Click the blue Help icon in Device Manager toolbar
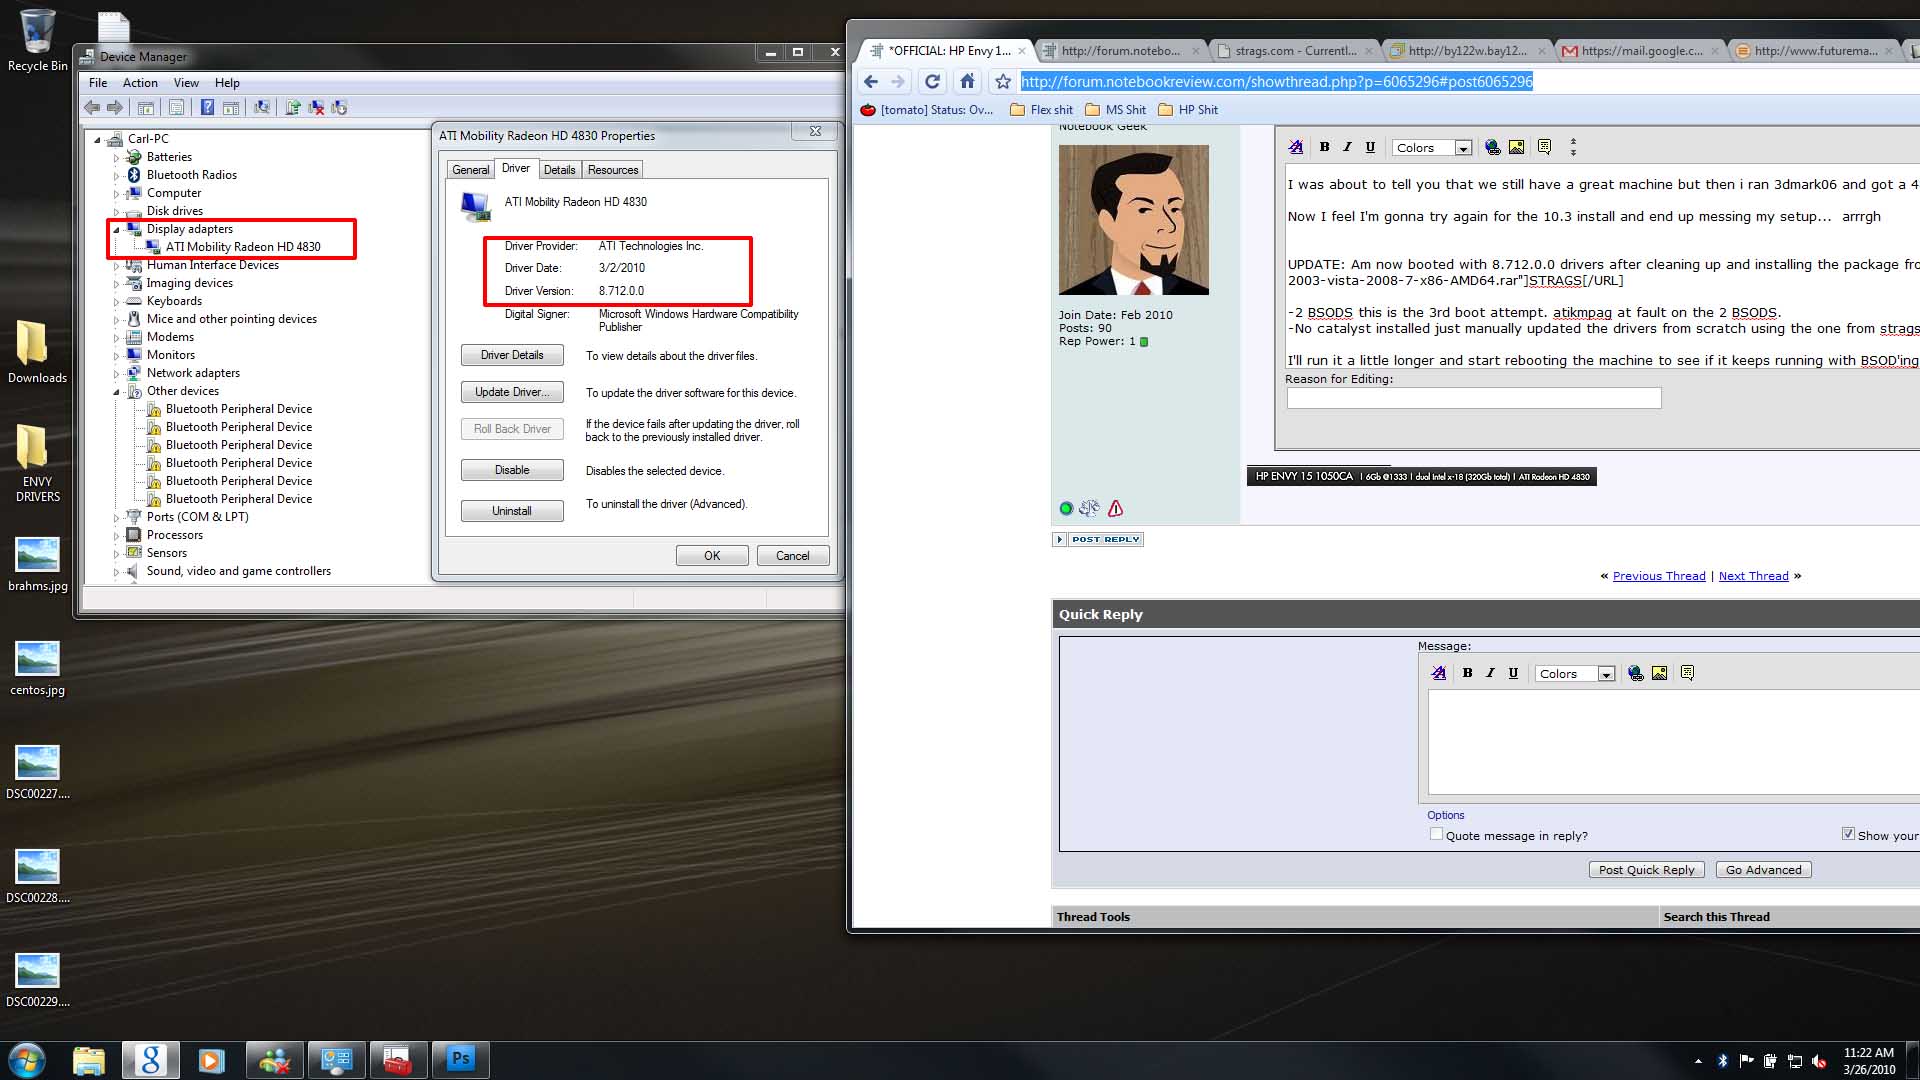Image resolution: width=1920 pixels, height=1080 pixels. pyautogui.click(x=207, y=107)
